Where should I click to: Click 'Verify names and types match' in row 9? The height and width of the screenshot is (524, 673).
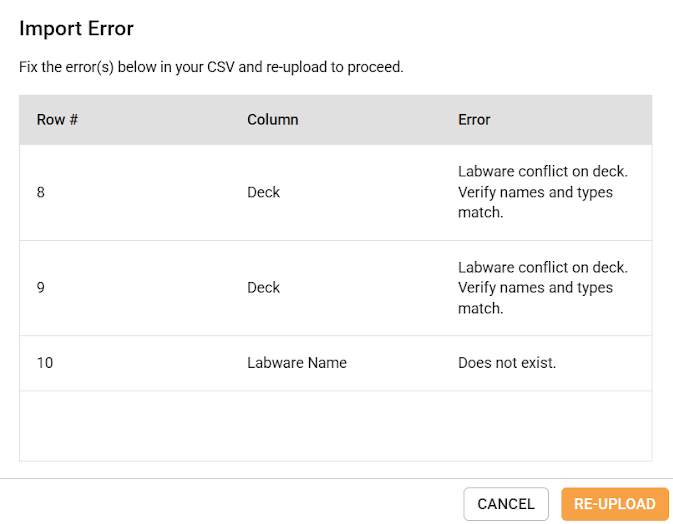point(535,298)
